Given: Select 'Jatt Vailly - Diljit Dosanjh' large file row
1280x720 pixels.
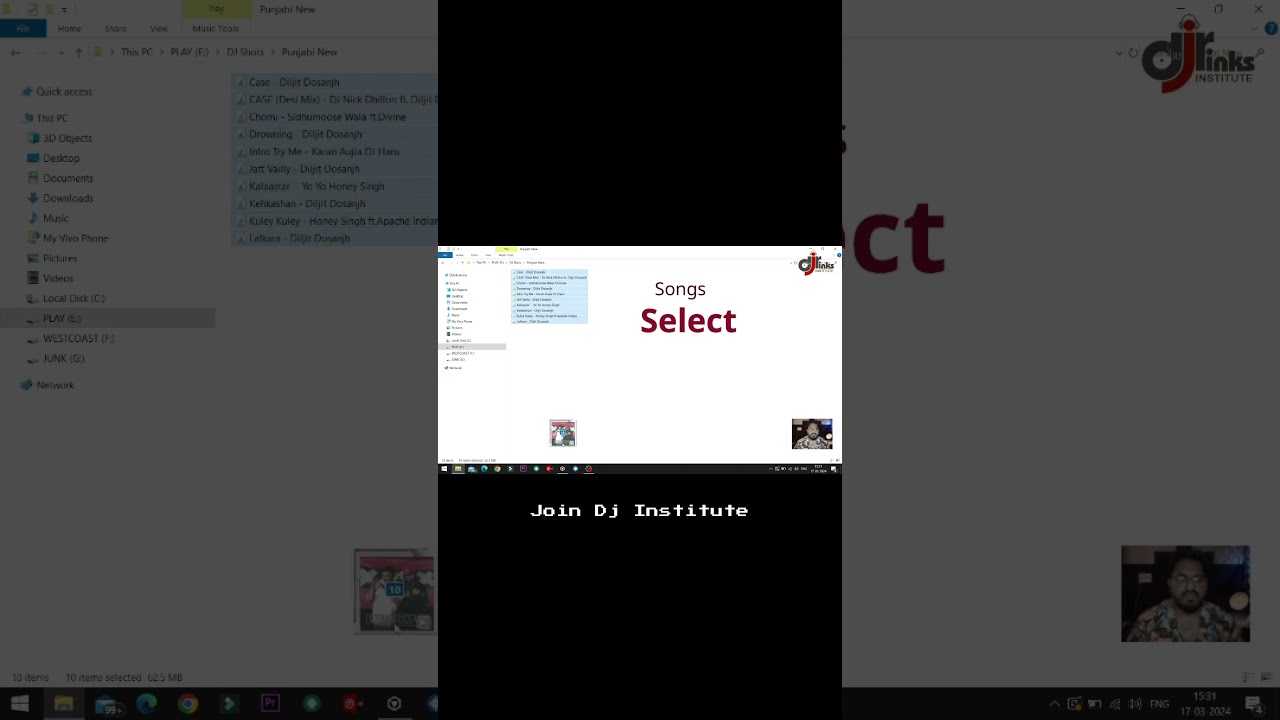Looking at the screenshot, I should coord(334,169).
